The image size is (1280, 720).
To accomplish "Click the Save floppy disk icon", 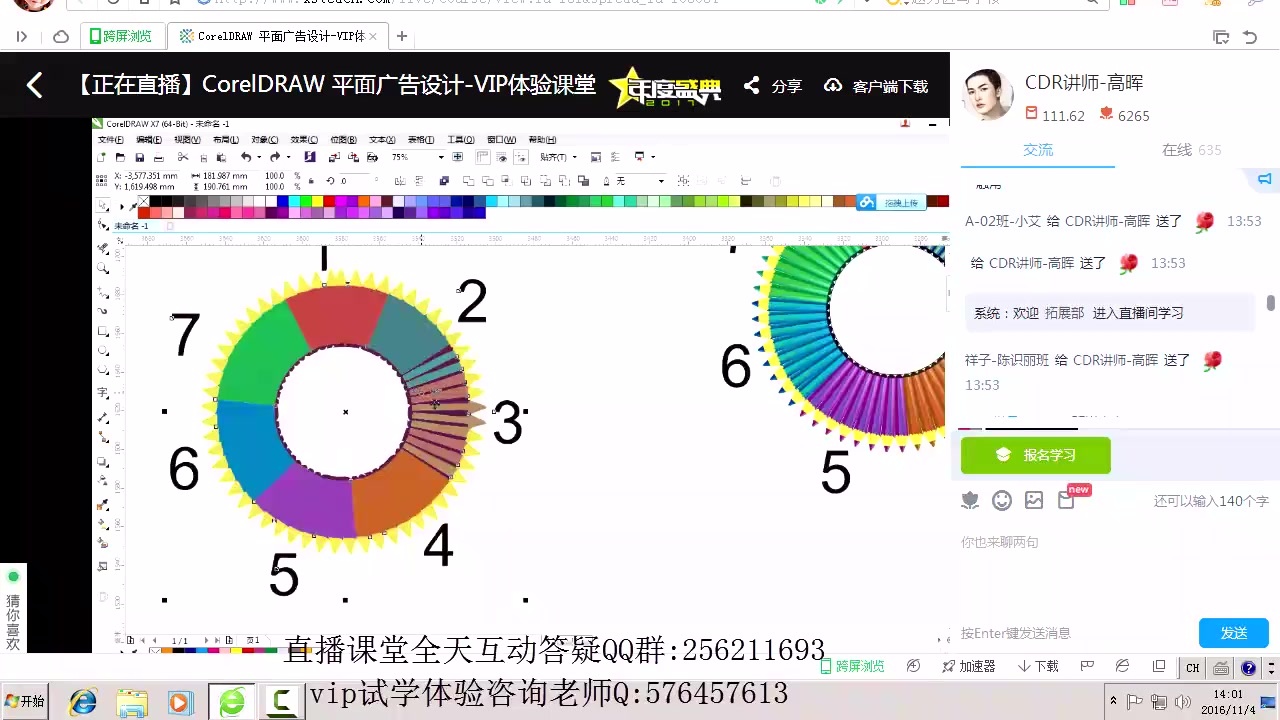I will pos(140,157).
